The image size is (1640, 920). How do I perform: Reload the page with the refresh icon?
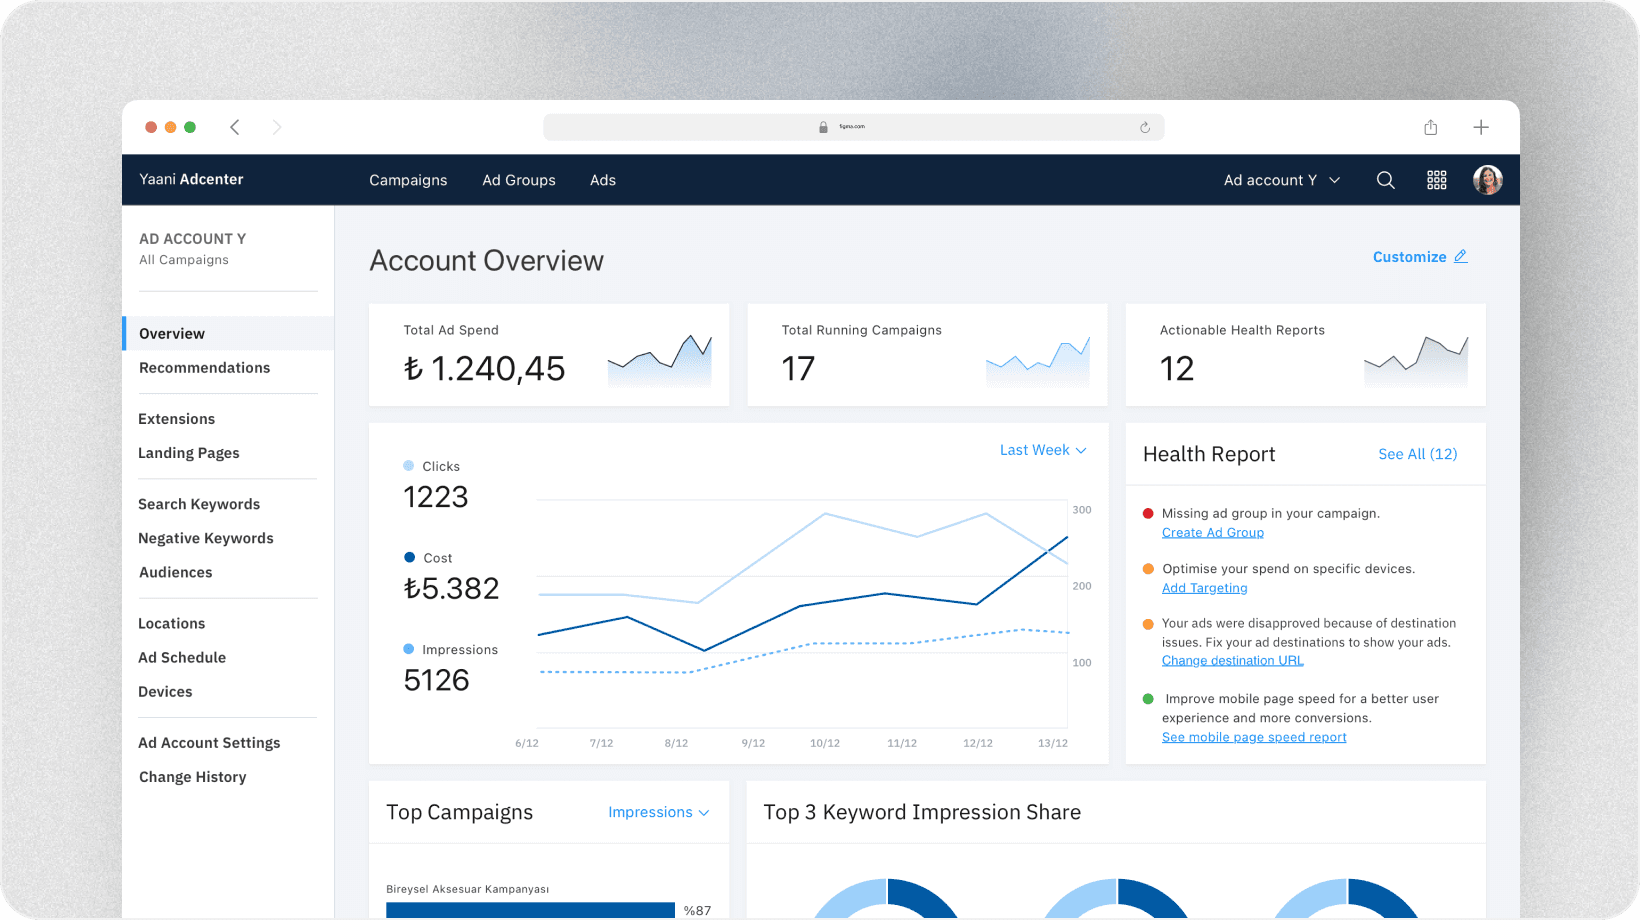click(x=1145, y=127)
